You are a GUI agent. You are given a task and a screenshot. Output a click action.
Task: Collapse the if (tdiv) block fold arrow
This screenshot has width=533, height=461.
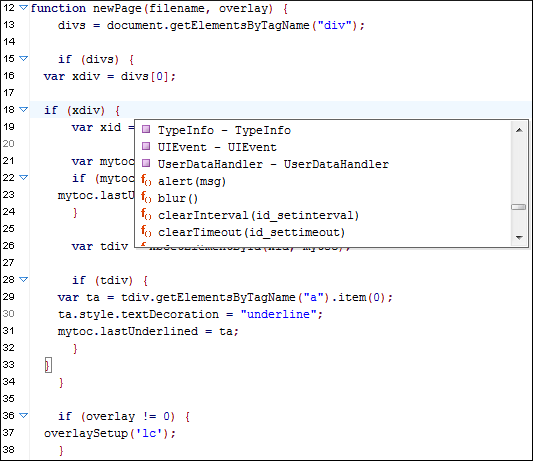tap(23, 279)
